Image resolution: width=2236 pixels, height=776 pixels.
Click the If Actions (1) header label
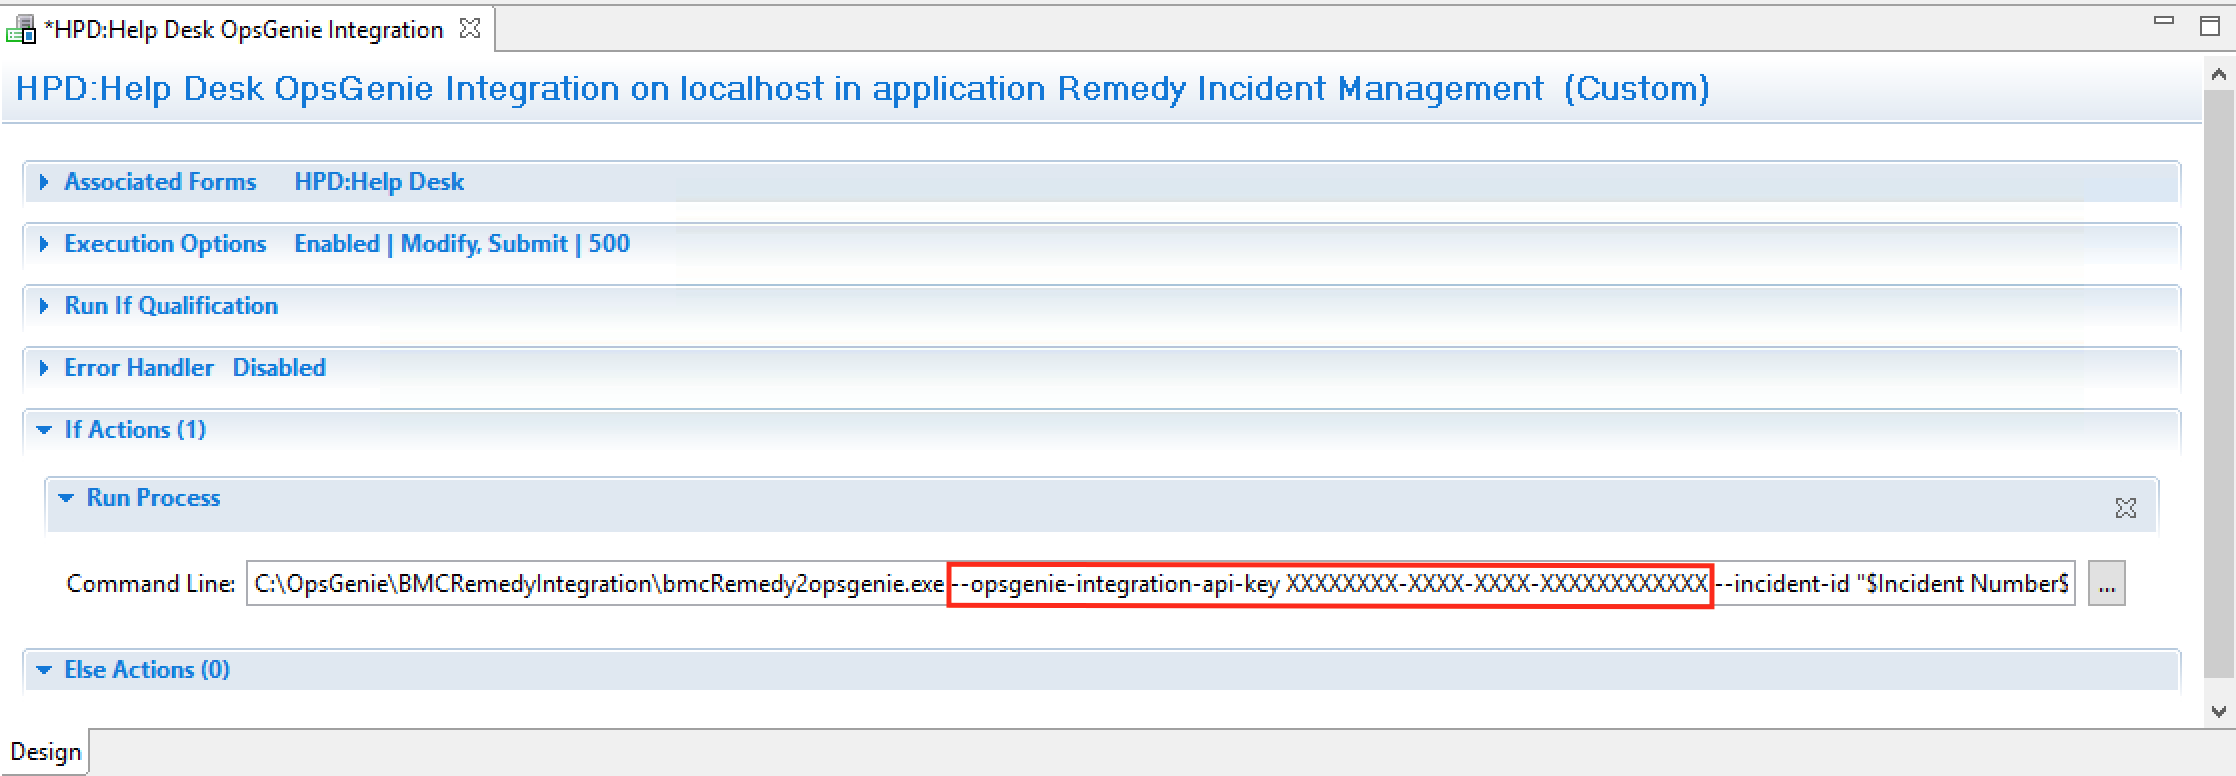tap(135, 430)
